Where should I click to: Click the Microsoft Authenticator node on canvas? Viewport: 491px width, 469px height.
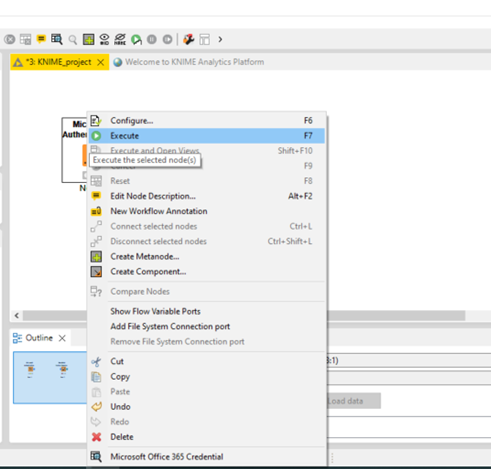pos(75,150)
